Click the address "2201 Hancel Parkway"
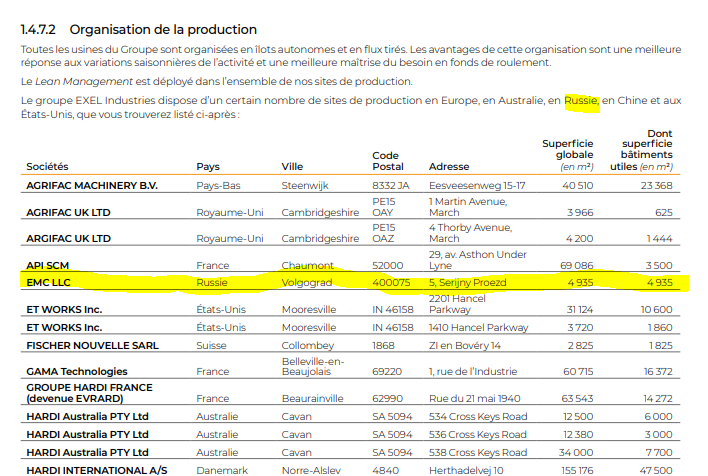The image size is (708, 476). (457, 304)
